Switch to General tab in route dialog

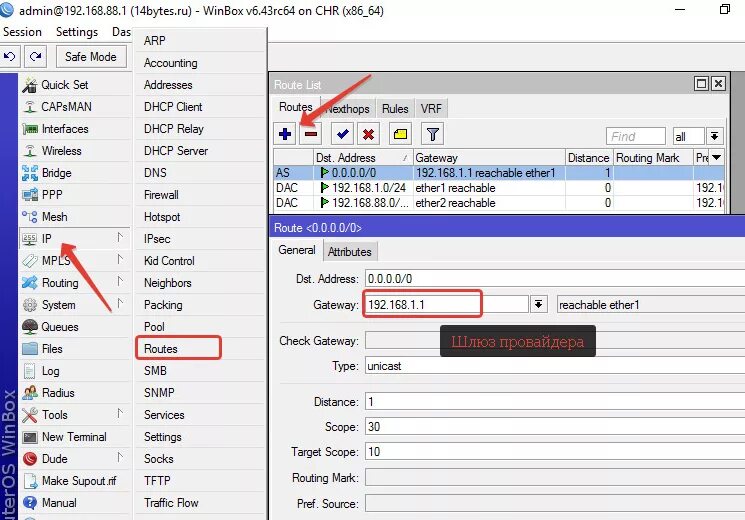(x=297, y=250)
